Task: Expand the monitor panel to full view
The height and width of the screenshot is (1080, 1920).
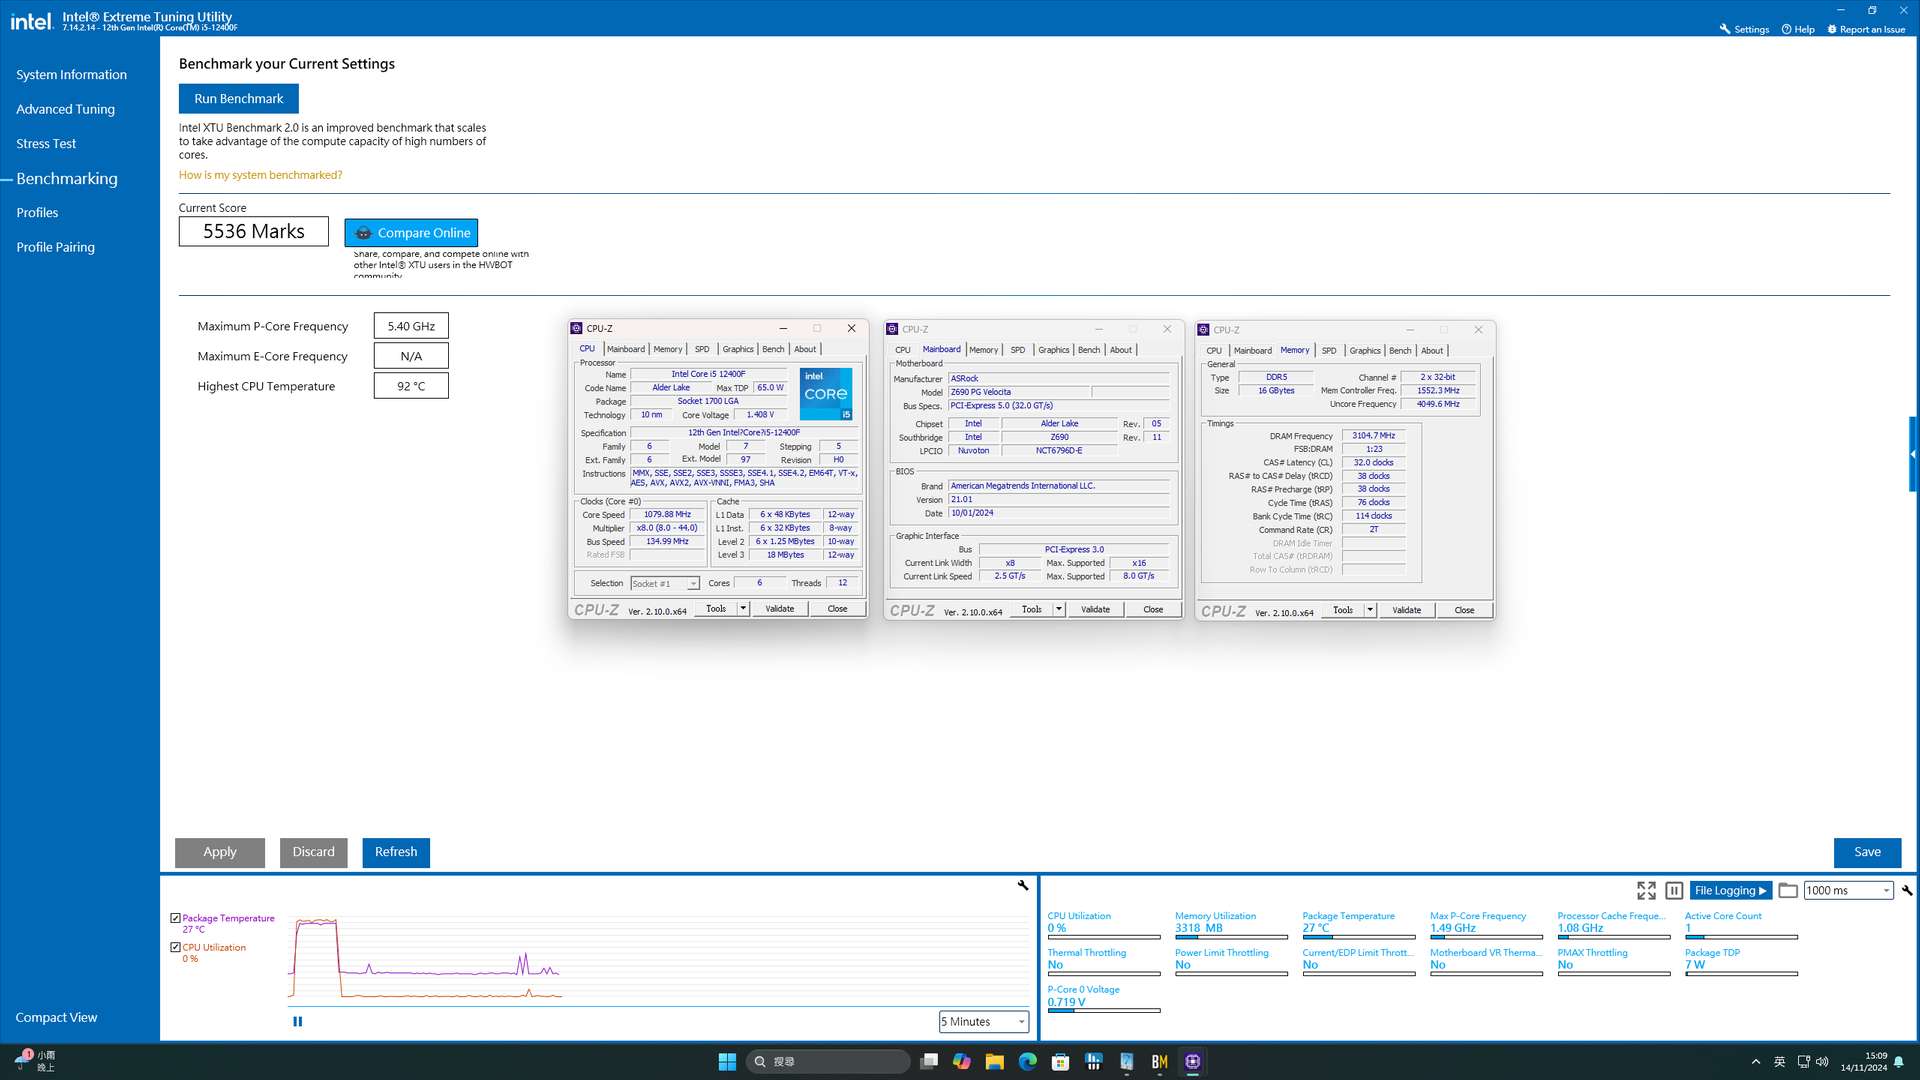Action: point(1646,890)
